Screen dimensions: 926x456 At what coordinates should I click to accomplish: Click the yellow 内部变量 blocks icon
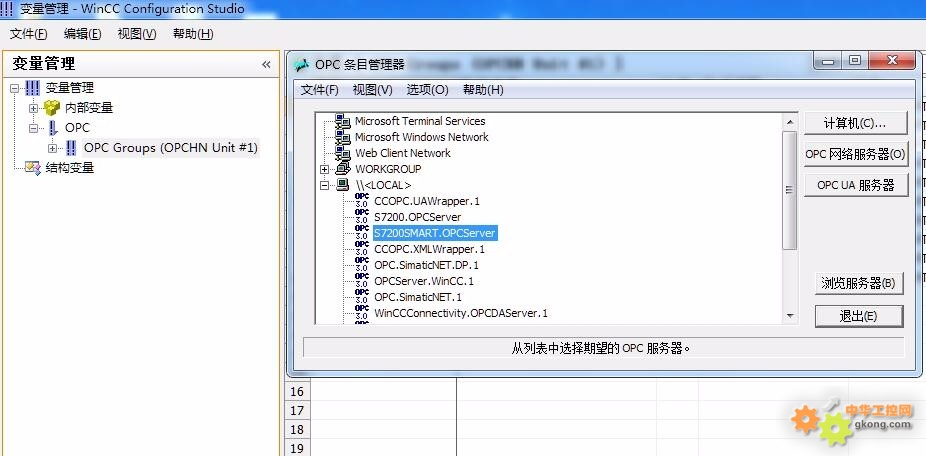(x=52, y=108)
